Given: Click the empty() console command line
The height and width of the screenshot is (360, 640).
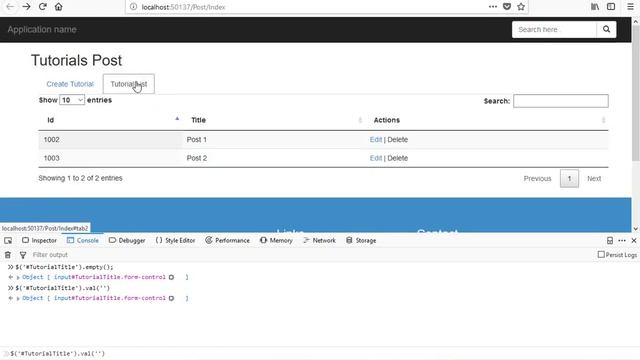Looking at the screenshot, I should (x=64, y=267).
